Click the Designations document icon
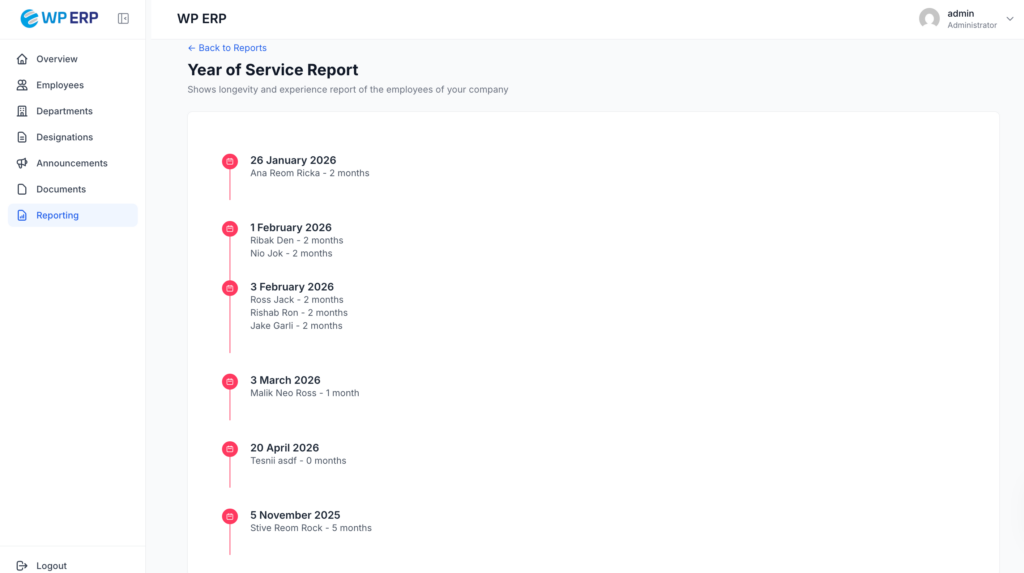The width and height of the screenshot is (1024, 573). pyautogui.click(x=22, y=137)
